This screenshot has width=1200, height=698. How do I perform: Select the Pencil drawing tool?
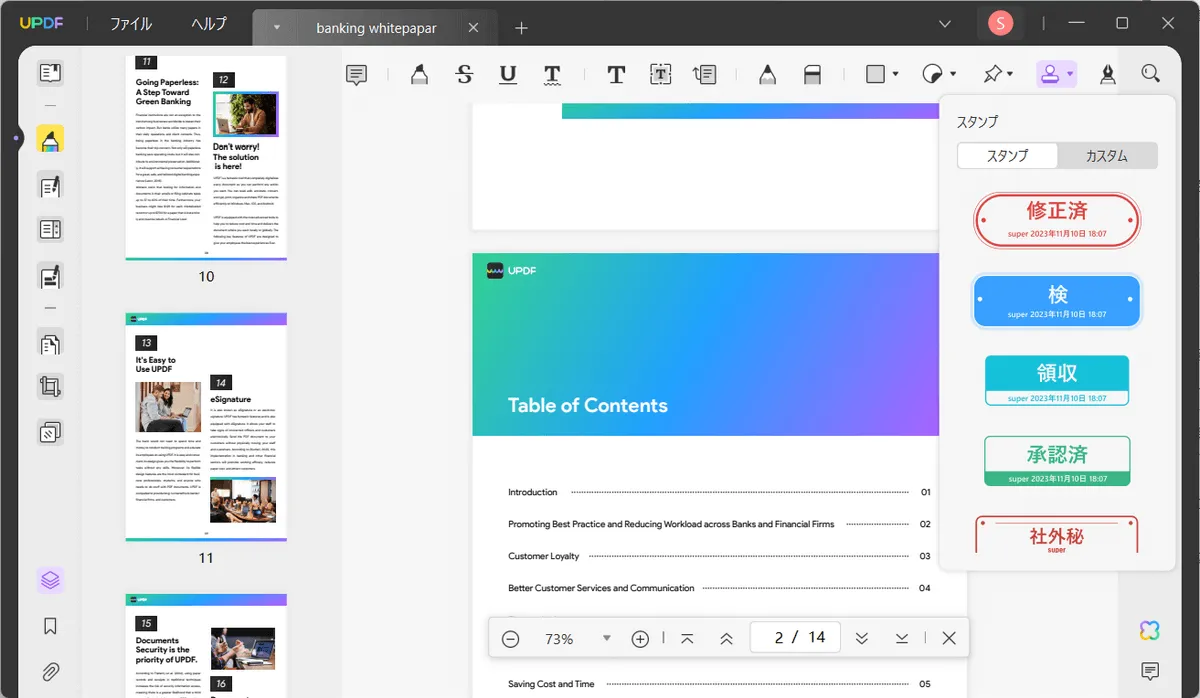767,74
